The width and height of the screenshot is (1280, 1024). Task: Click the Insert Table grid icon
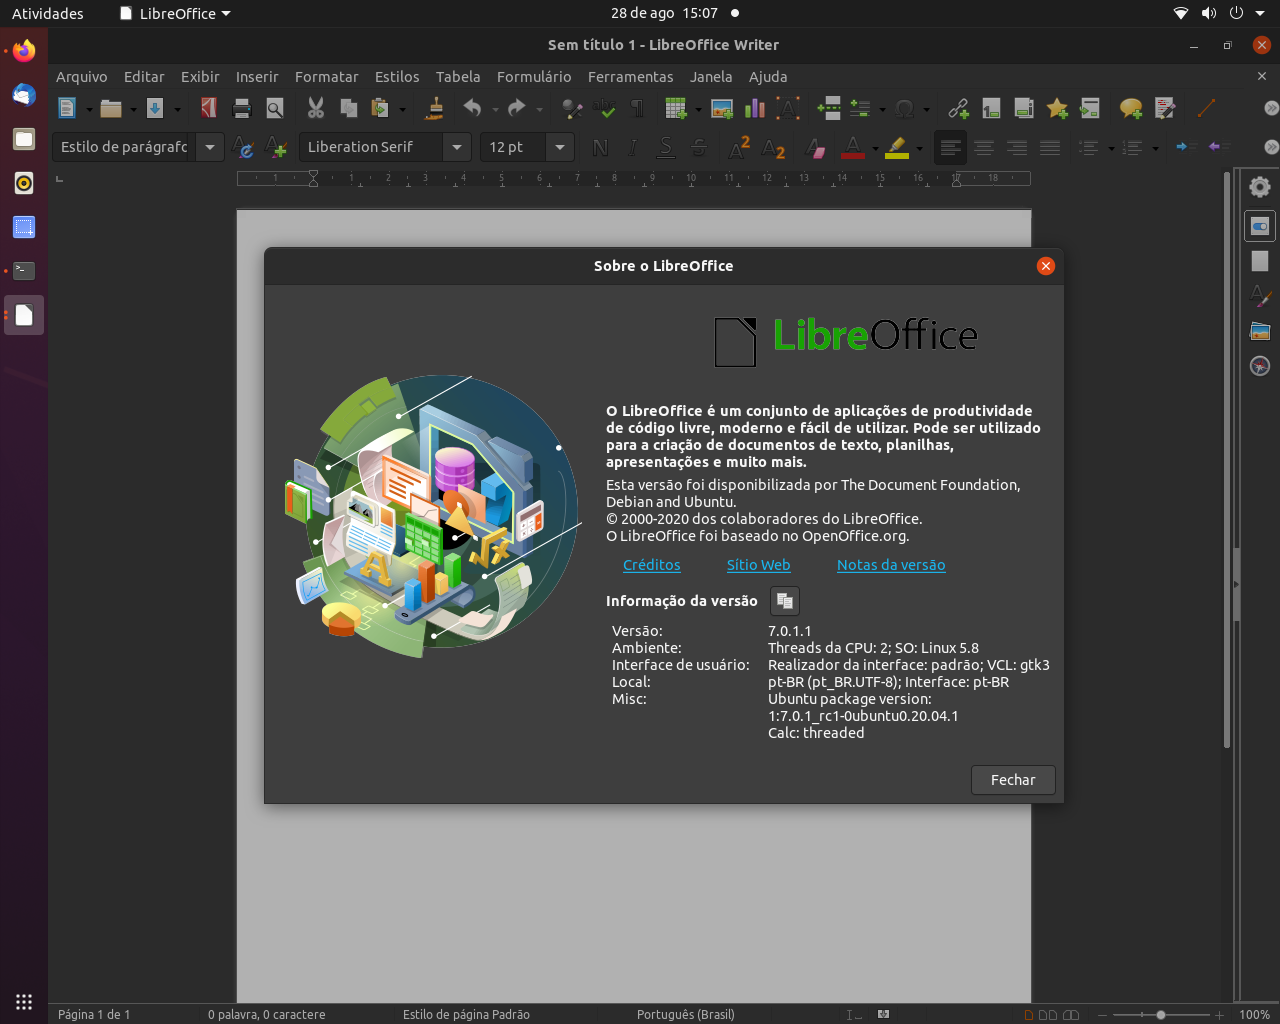[x=676, y=108]
